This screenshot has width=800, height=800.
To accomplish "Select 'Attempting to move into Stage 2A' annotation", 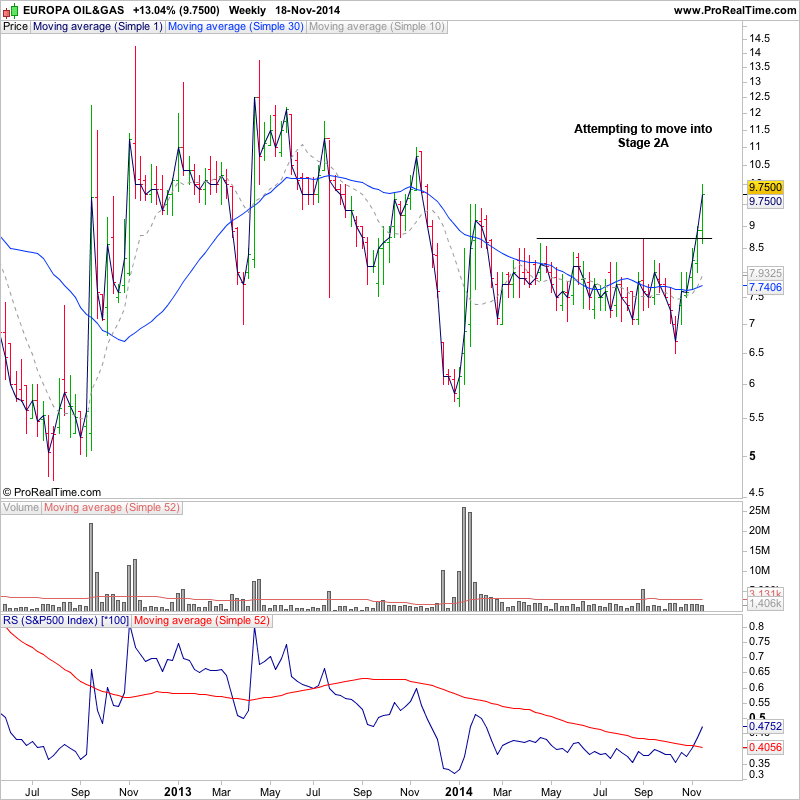I will click(x=643, y=136).
